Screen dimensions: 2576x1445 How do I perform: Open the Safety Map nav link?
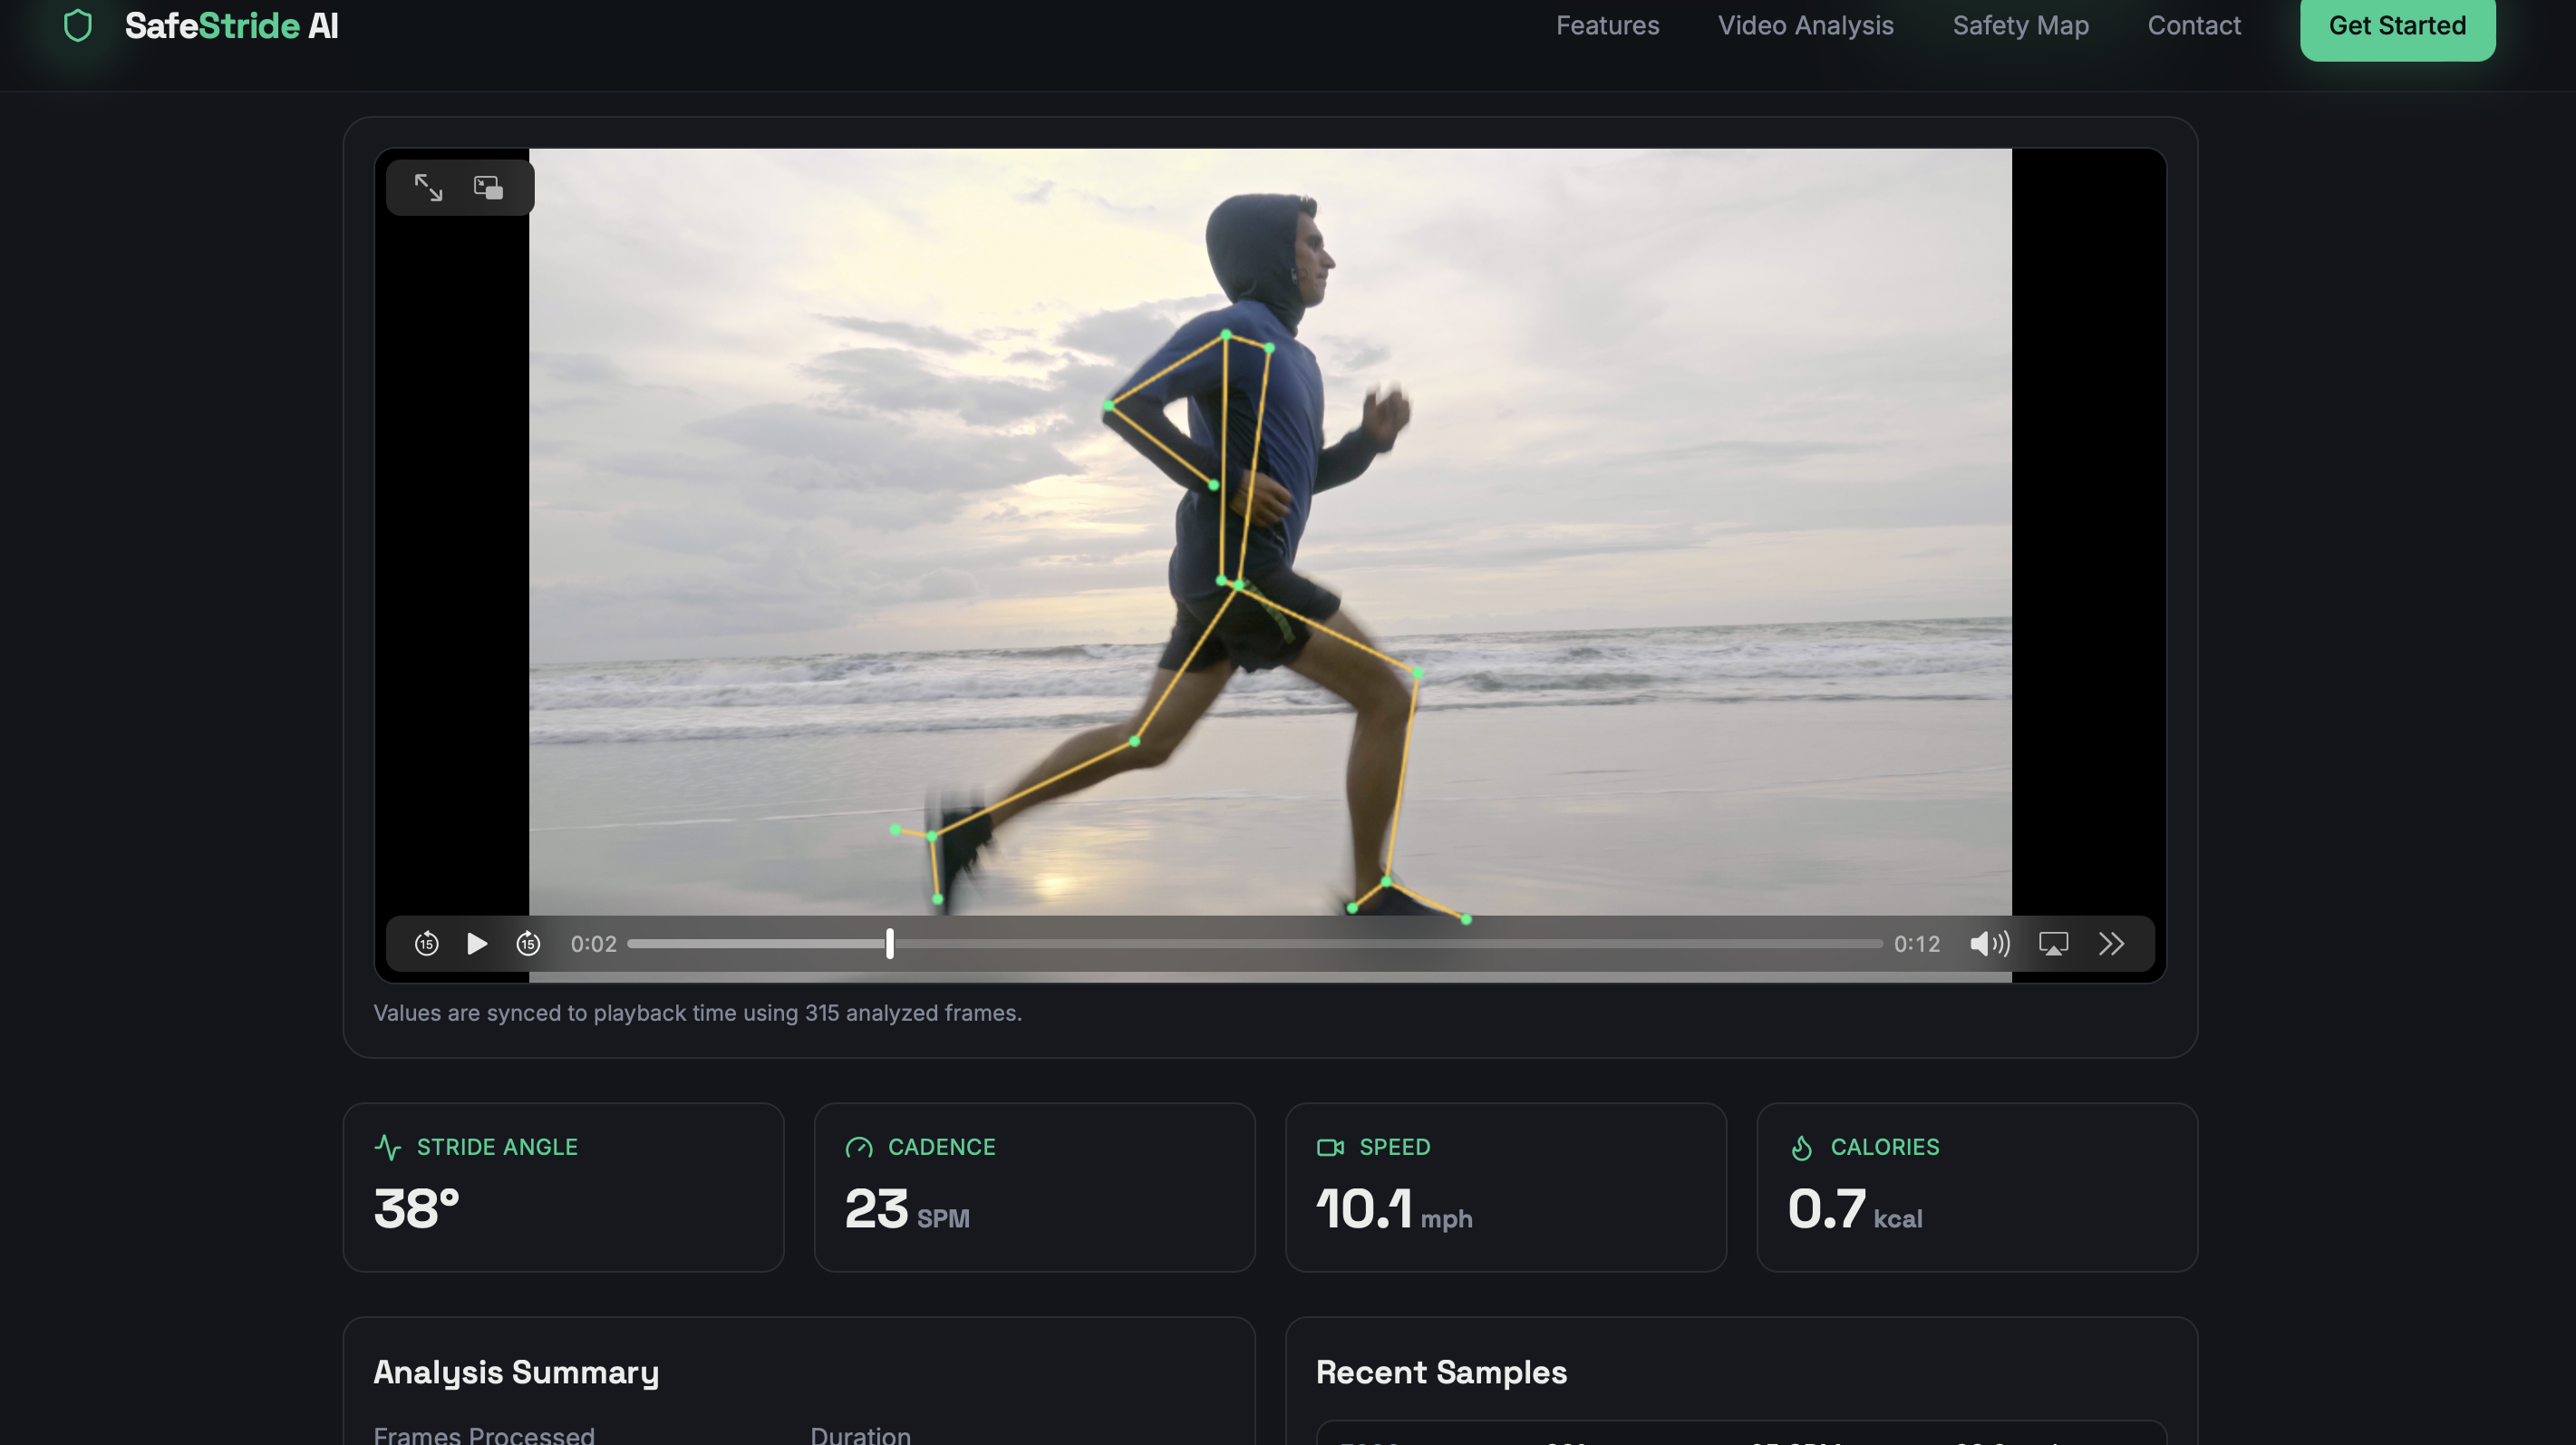tap(2020, 25)
